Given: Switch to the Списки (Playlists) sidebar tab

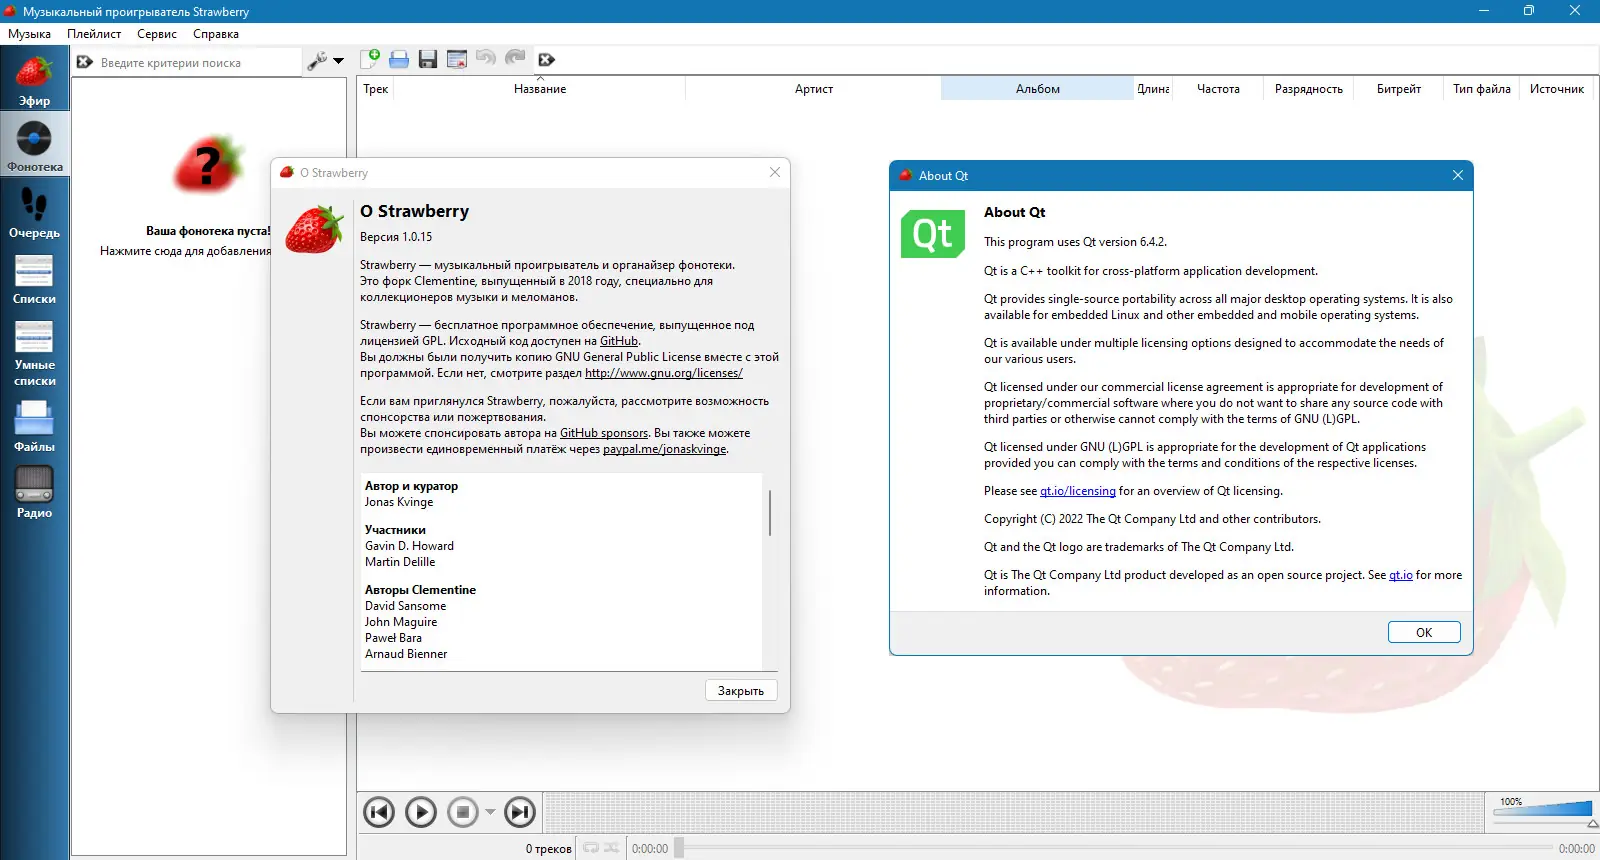Looking at the screenshot, I should tap(34, 280).
